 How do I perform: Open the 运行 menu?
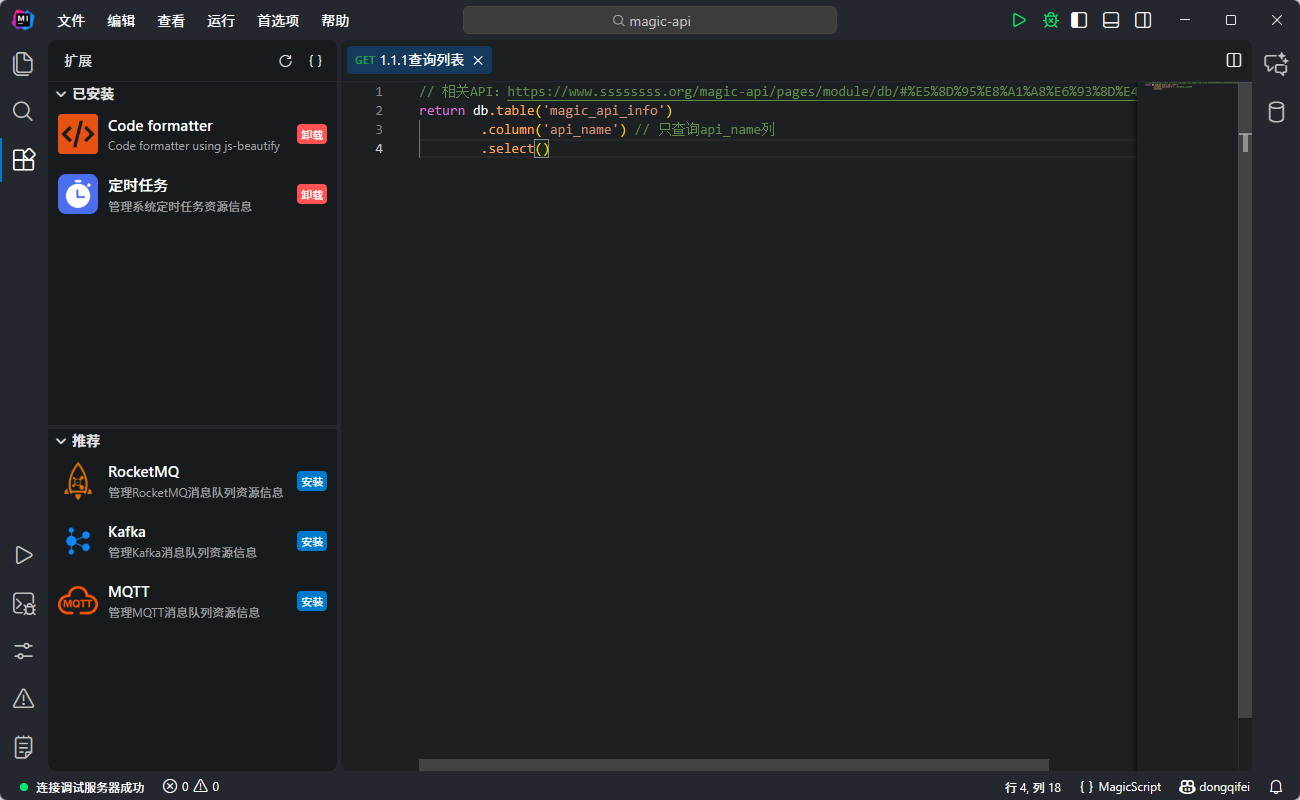[x=221, y=21]
